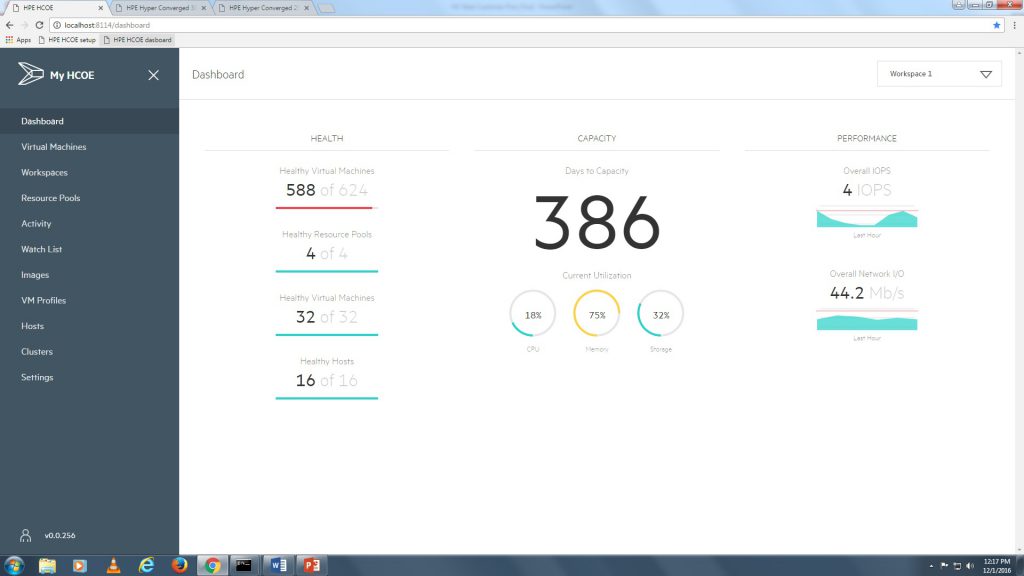This screenshot has height=576, width=1024.
Task: Click the HEALTH section heading
Action: tap(327, 138)
